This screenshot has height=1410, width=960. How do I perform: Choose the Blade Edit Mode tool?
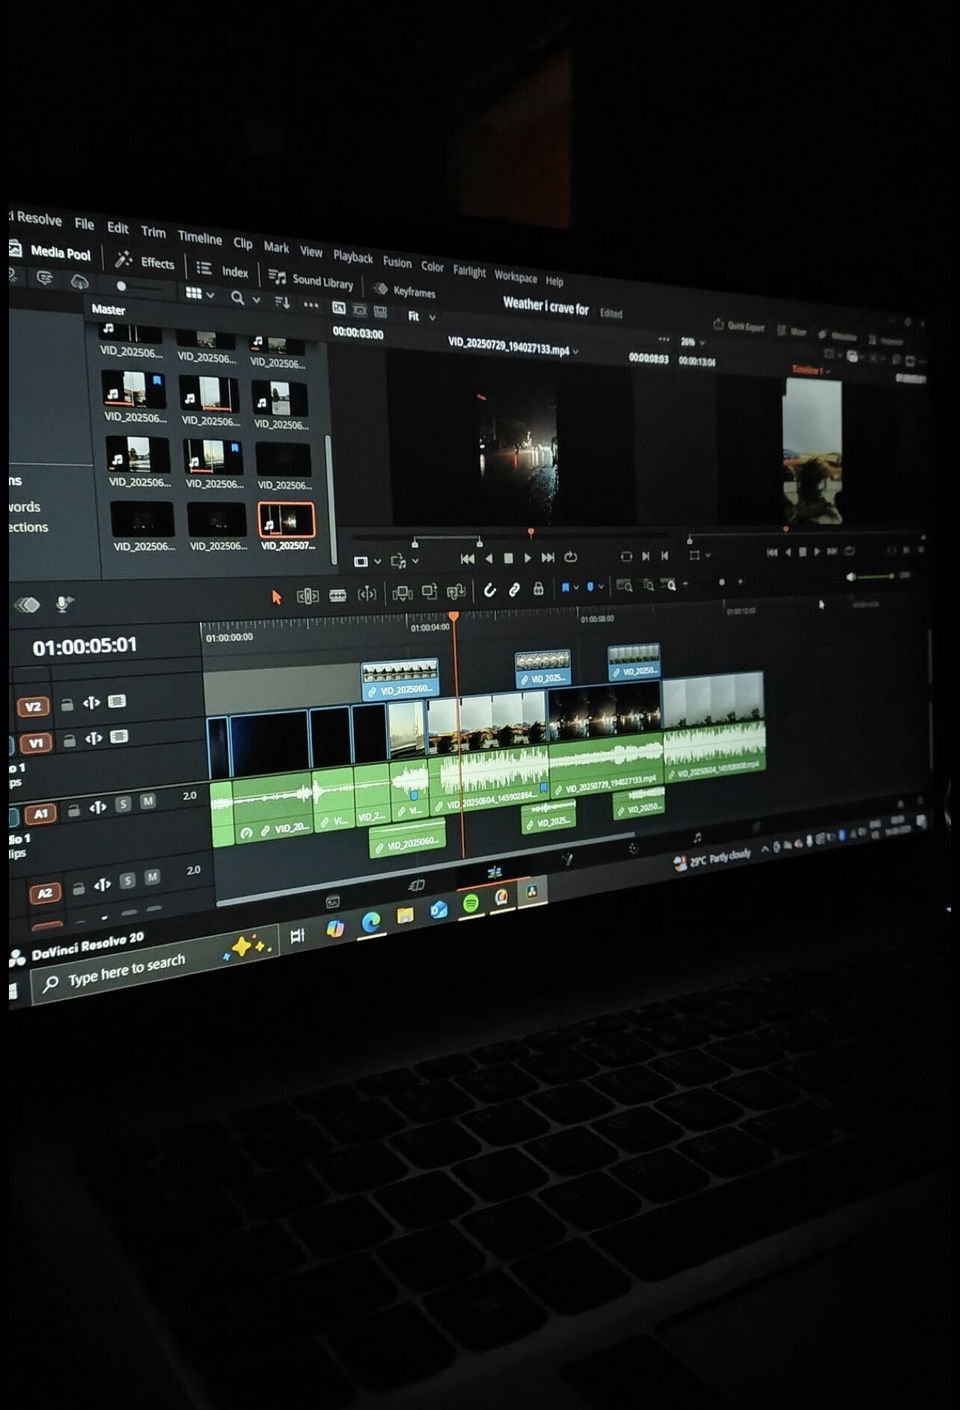[x=338, y=595]
